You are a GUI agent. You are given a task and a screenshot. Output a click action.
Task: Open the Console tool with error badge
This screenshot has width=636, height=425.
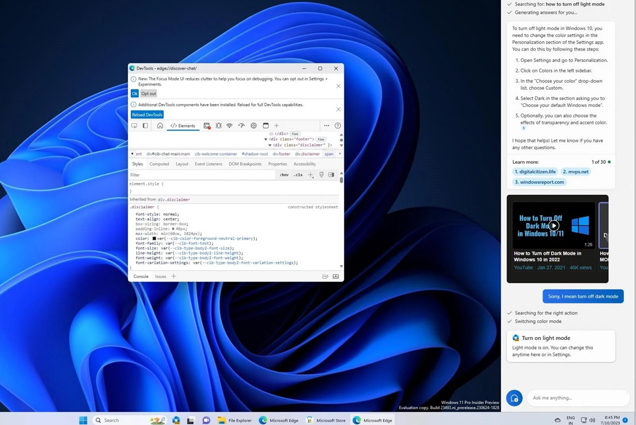[207, 126]
